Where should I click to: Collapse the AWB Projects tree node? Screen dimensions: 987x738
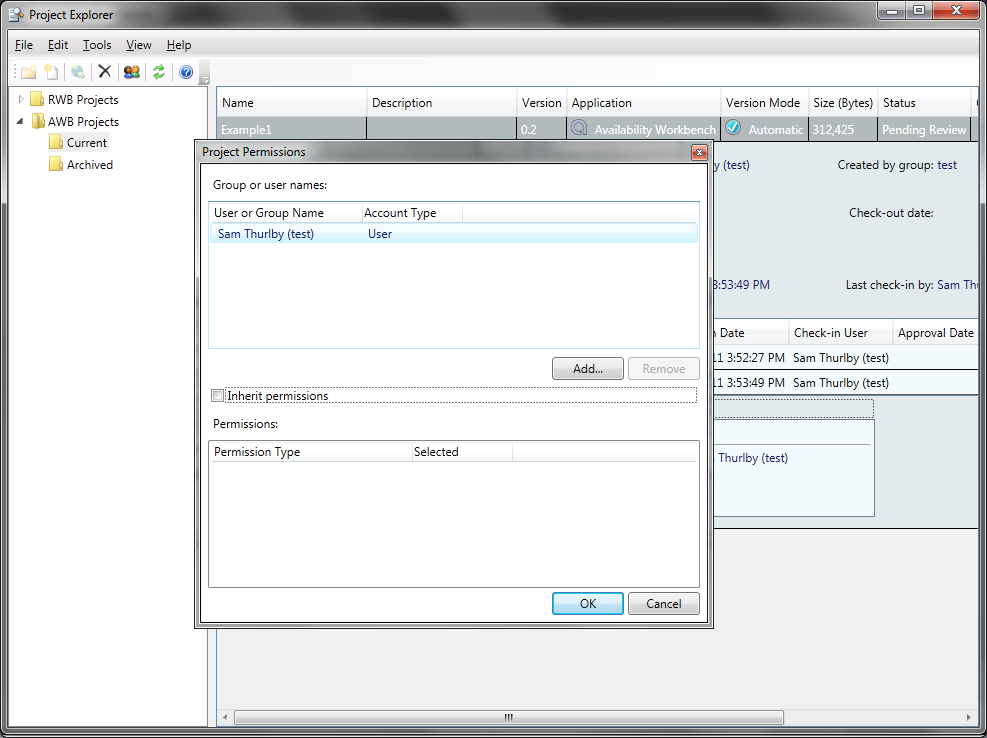(21, 121)
